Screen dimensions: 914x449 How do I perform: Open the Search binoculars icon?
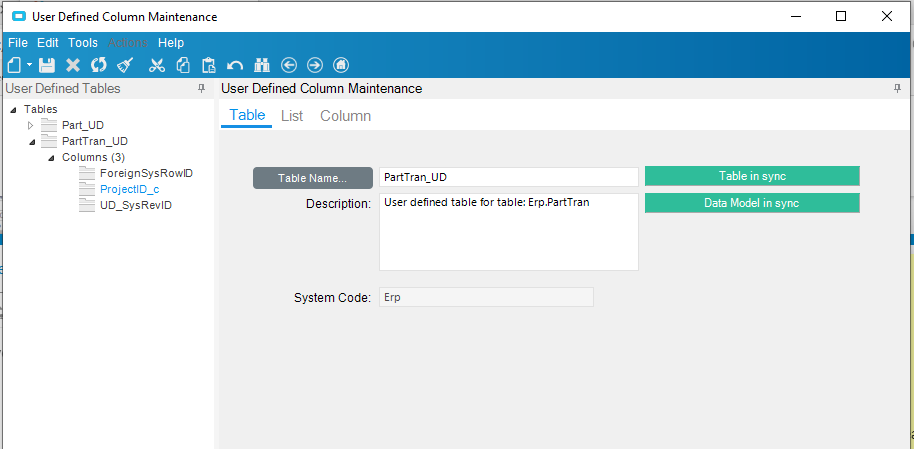(x=262, y=65)
